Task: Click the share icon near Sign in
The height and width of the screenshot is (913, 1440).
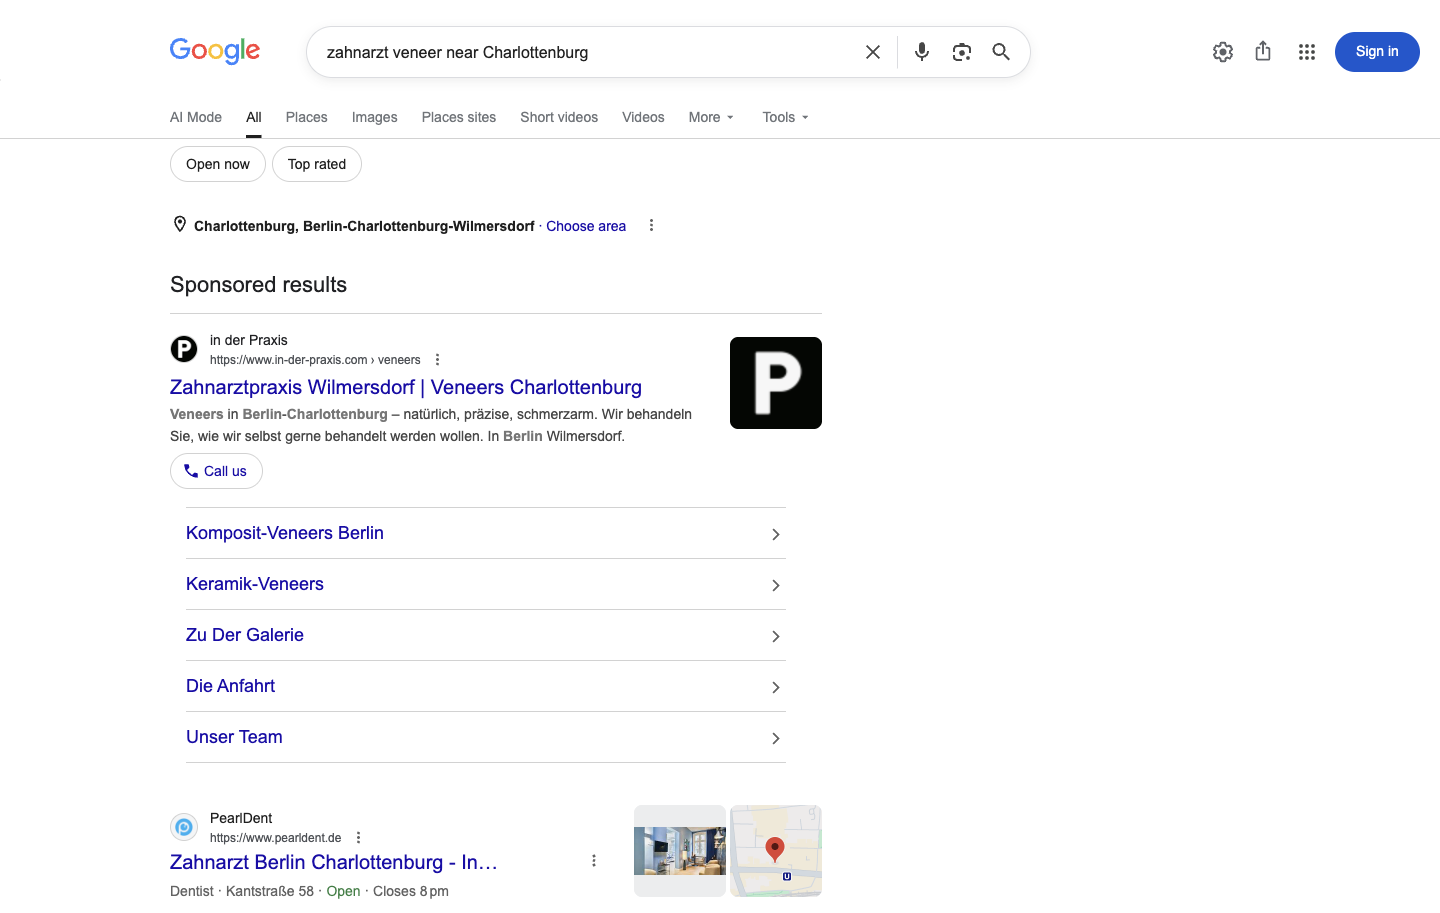Action: pyautogui.click(x=1263, y=51)
